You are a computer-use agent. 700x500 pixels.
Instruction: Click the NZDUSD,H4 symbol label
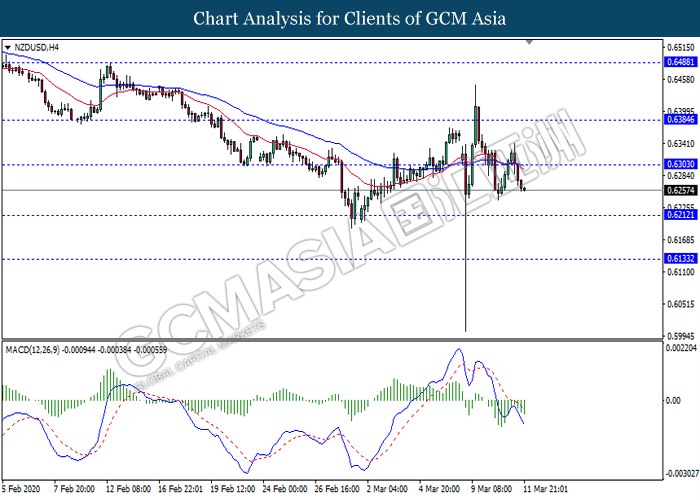36,47
